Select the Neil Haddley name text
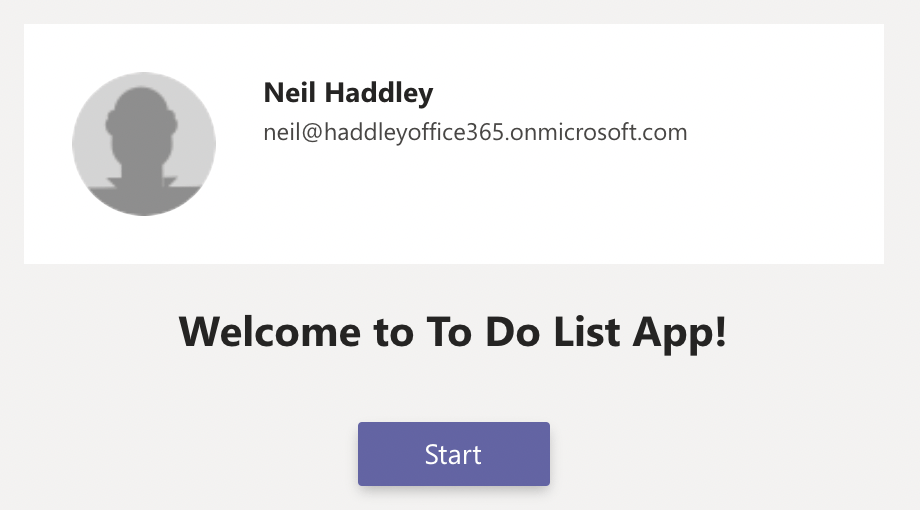This screenshot has width=920, height=510. tap(348, 94)
